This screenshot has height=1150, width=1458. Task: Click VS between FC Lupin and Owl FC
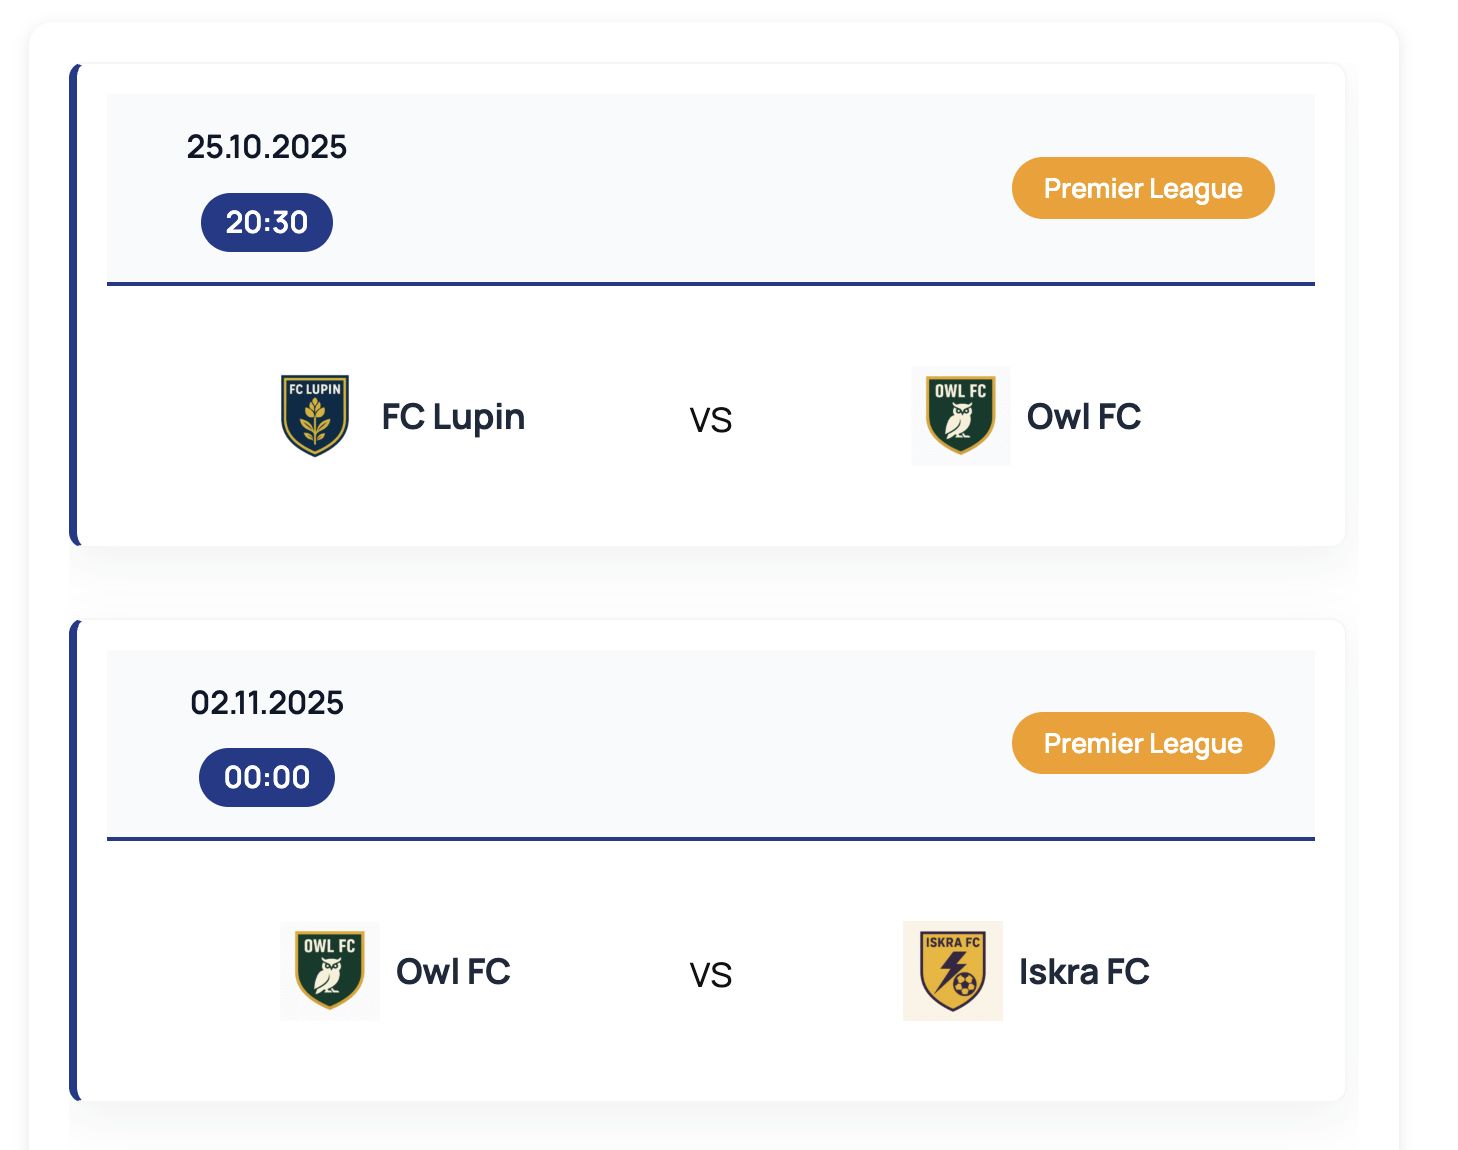click(711, 420)
